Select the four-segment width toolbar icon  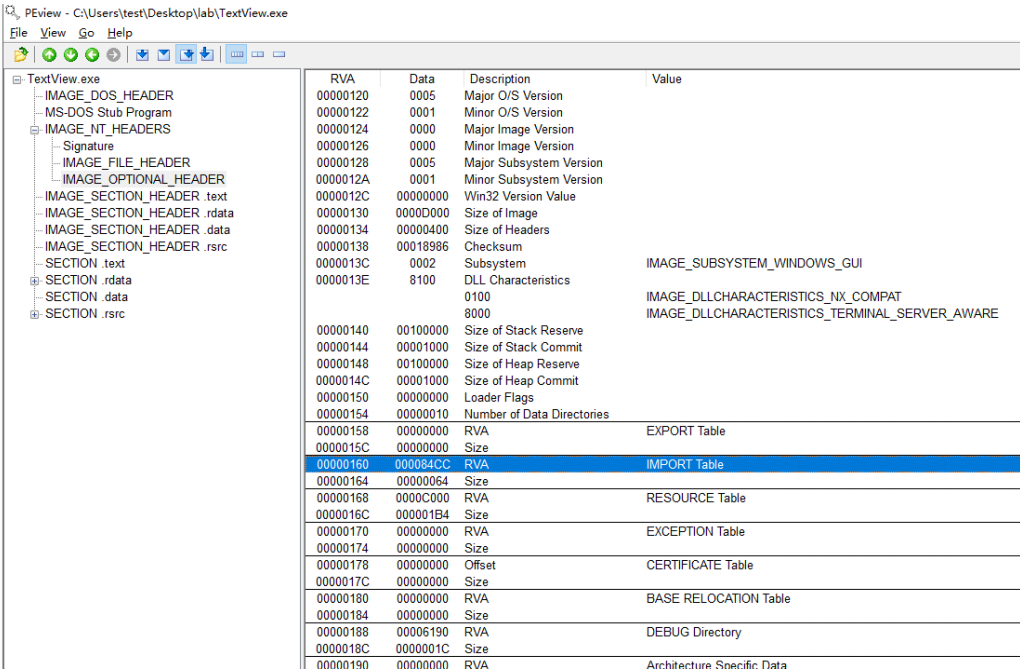(x=237, y=55)
